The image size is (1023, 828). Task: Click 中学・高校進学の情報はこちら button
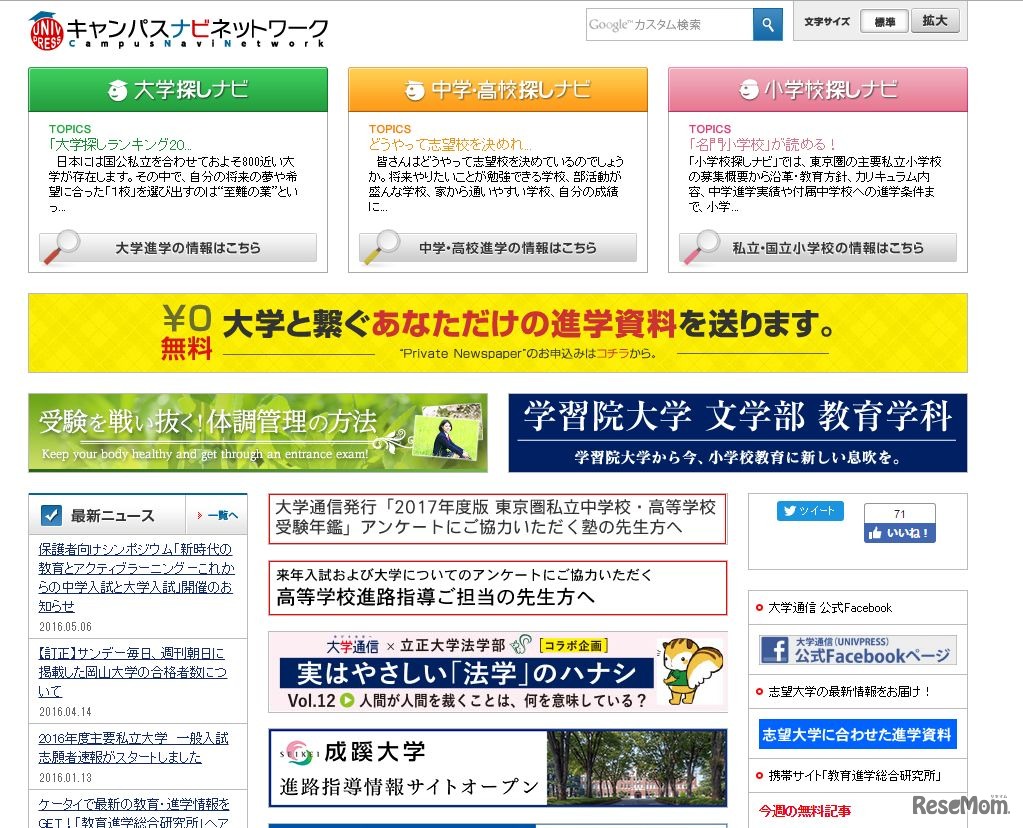coord(498,248)
